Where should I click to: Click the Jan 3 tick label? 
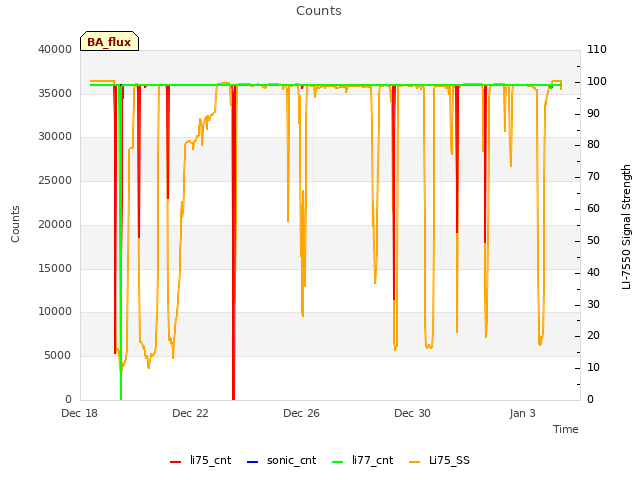tap(522, 413)
